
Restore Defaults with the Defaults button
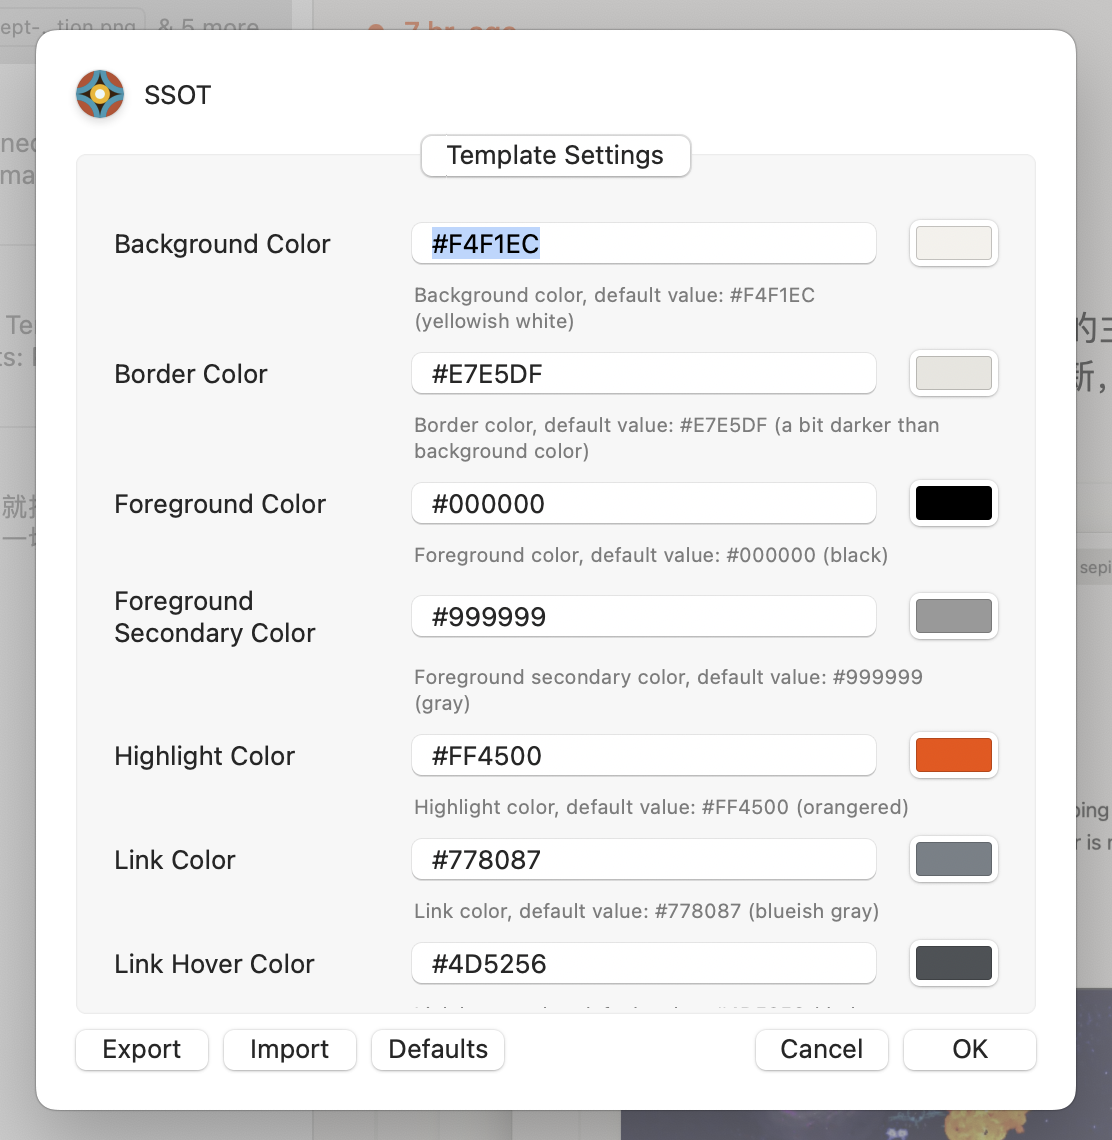click(437, 1049)
